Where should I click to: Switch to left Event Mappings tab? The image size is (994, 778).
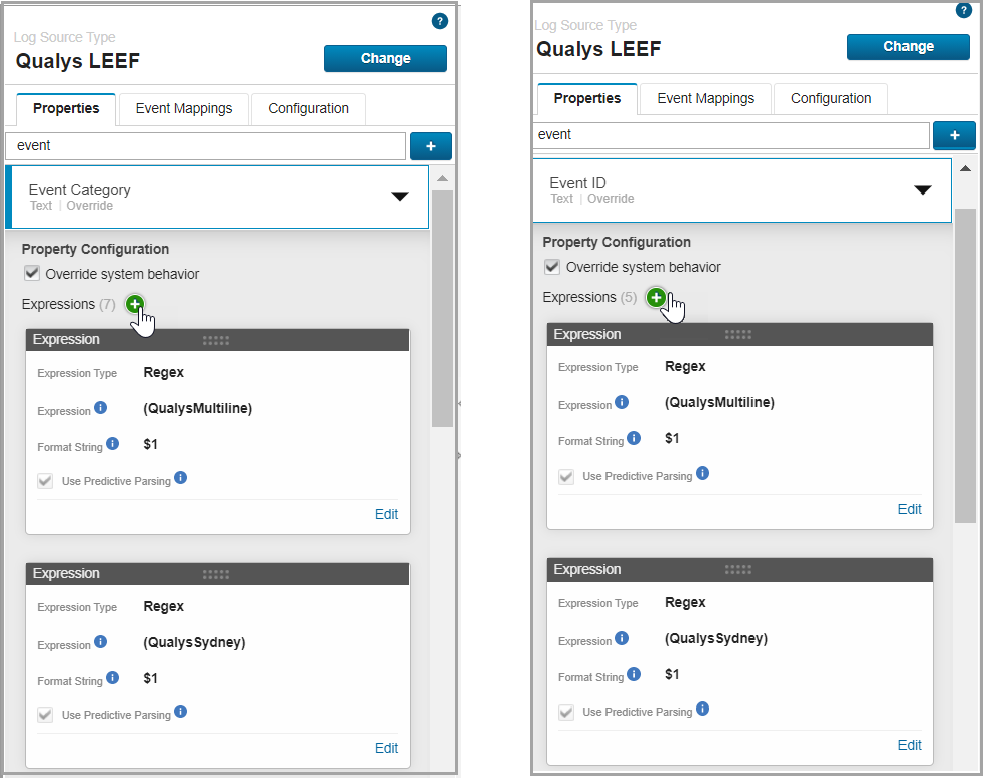click(184, 108)
